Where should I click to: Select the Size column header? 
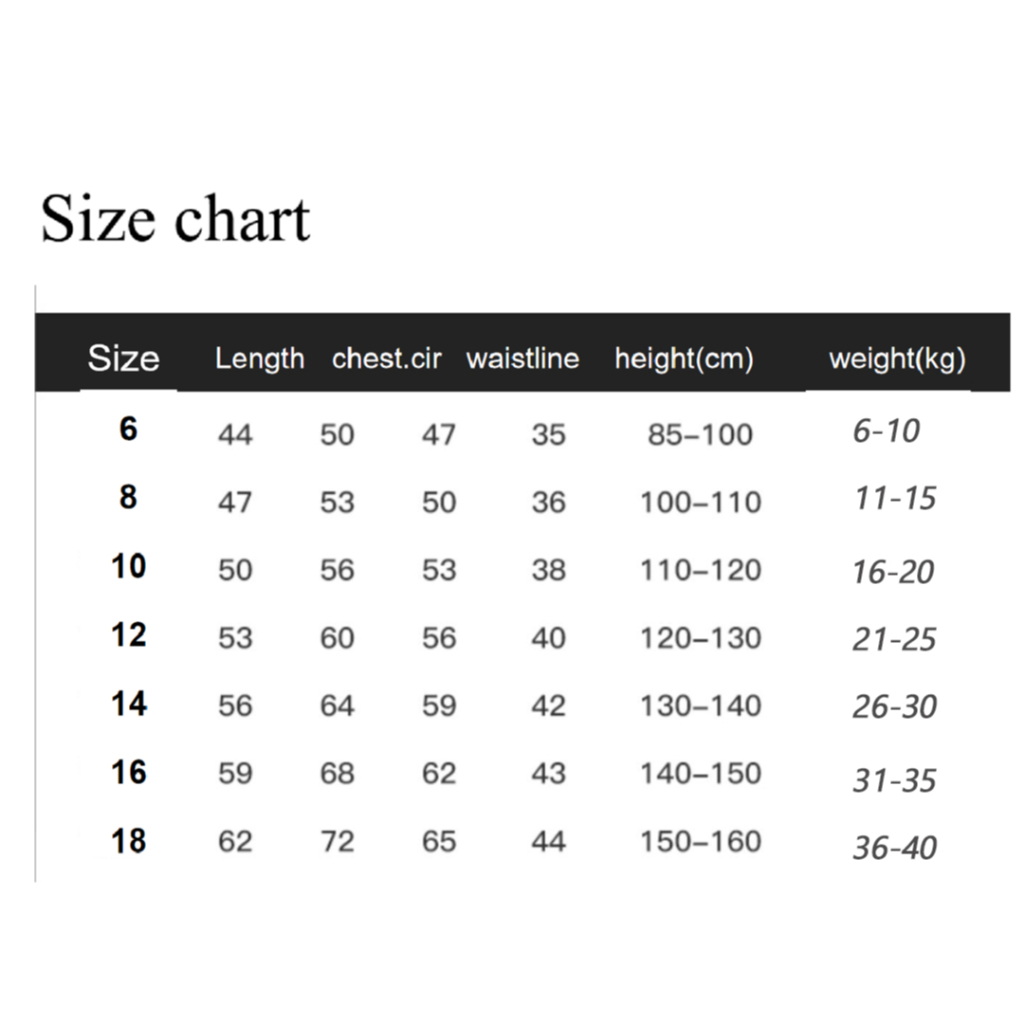point(123,358)
